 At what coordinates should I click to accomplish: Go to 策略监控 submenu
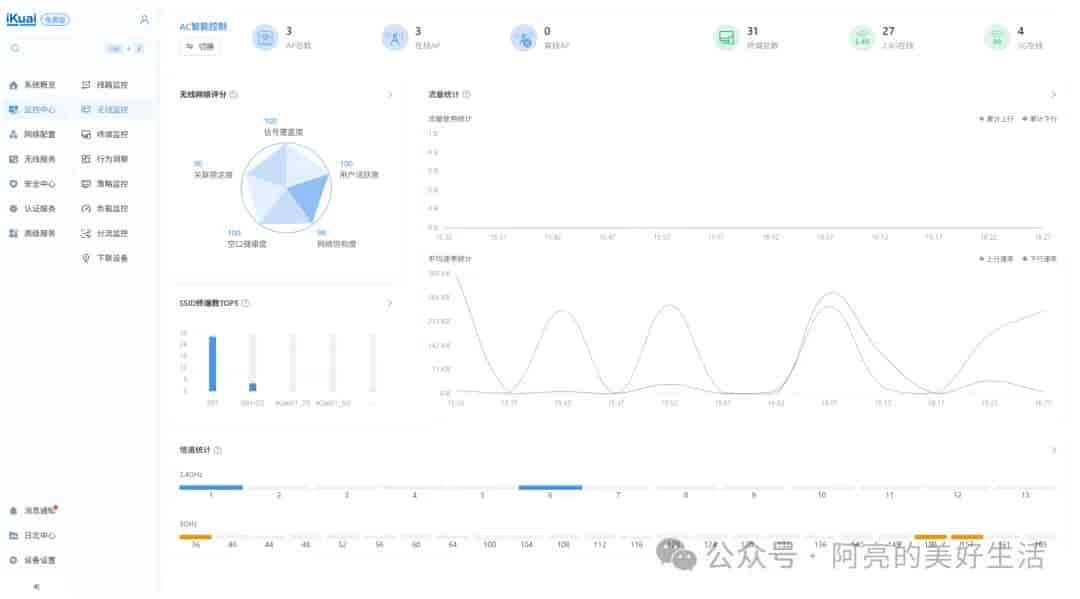pyautogui.click(x=105, y=184)
